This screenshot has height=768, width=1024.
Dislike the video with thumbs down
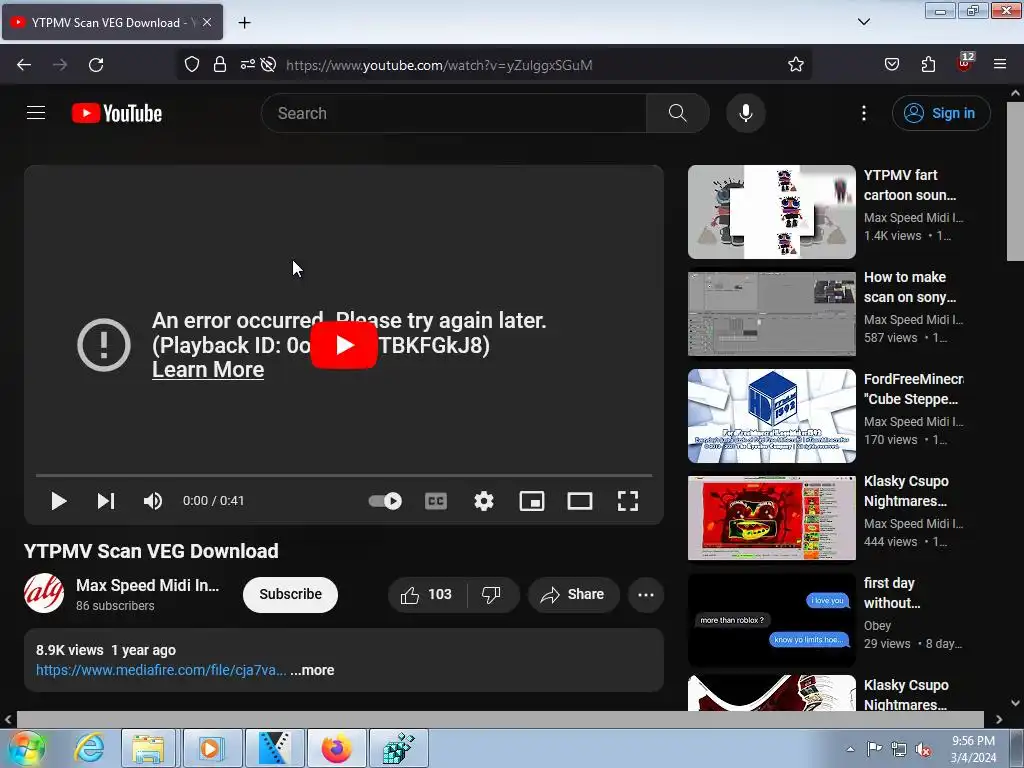[x=492, y=594]
